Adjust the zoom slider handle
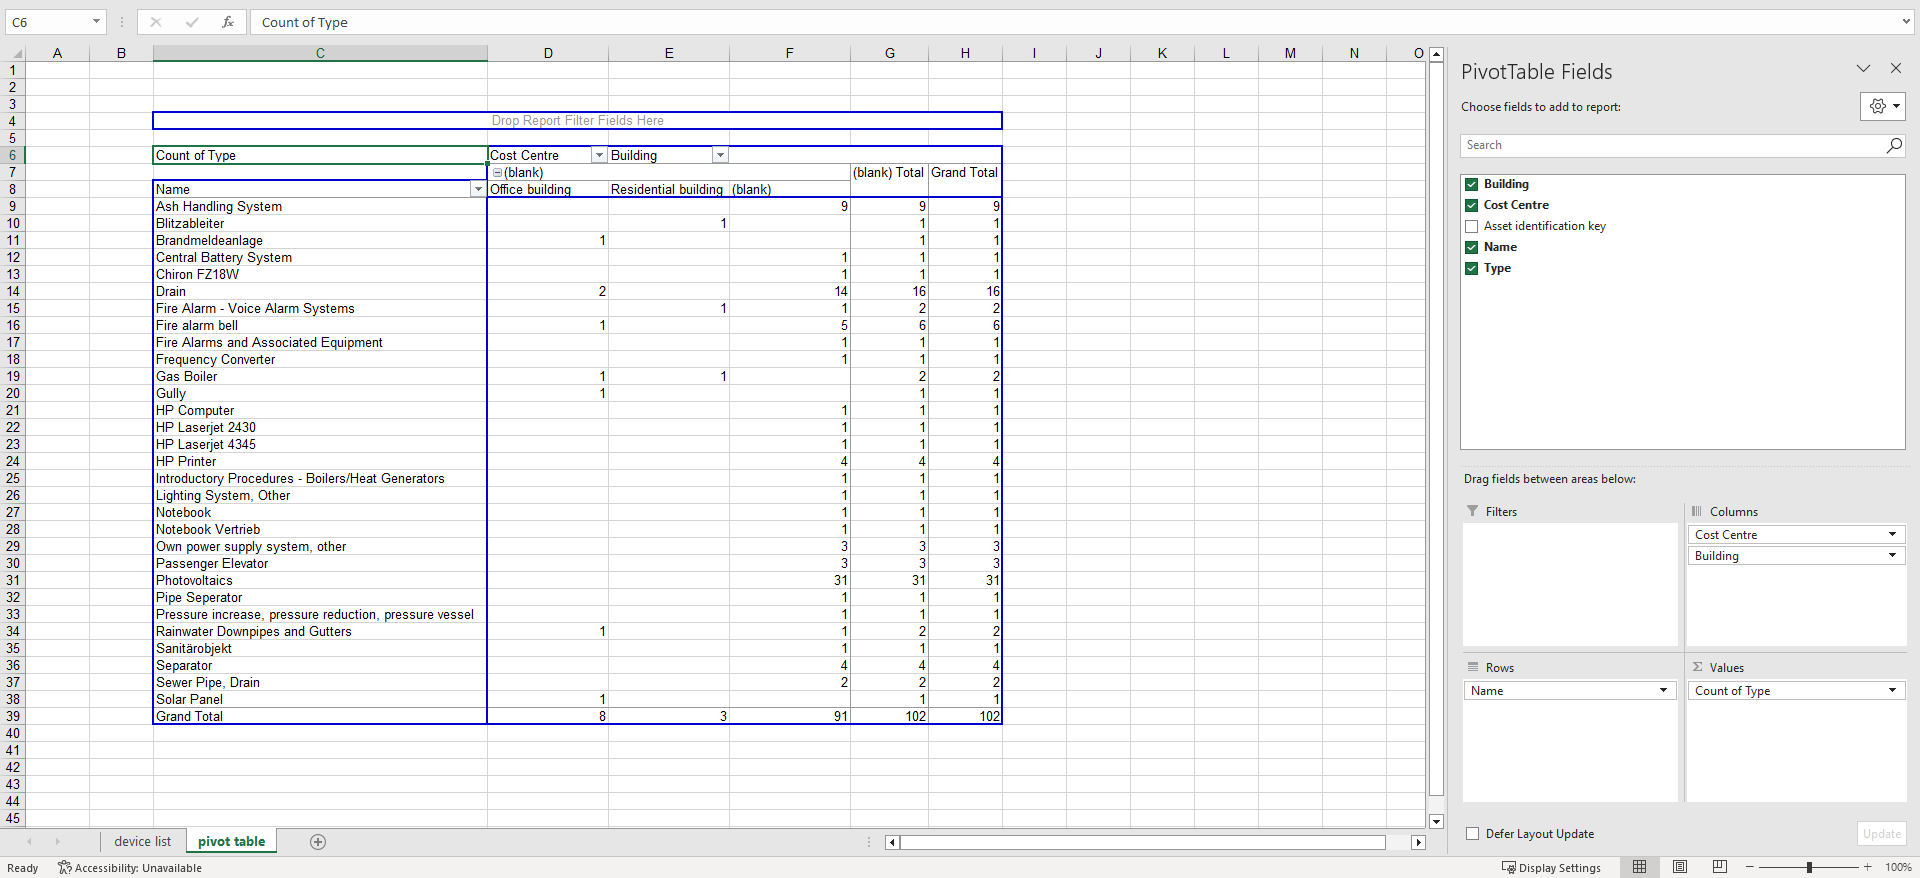This screenshot has height=878, width=1920. [x=1809, y=867]
